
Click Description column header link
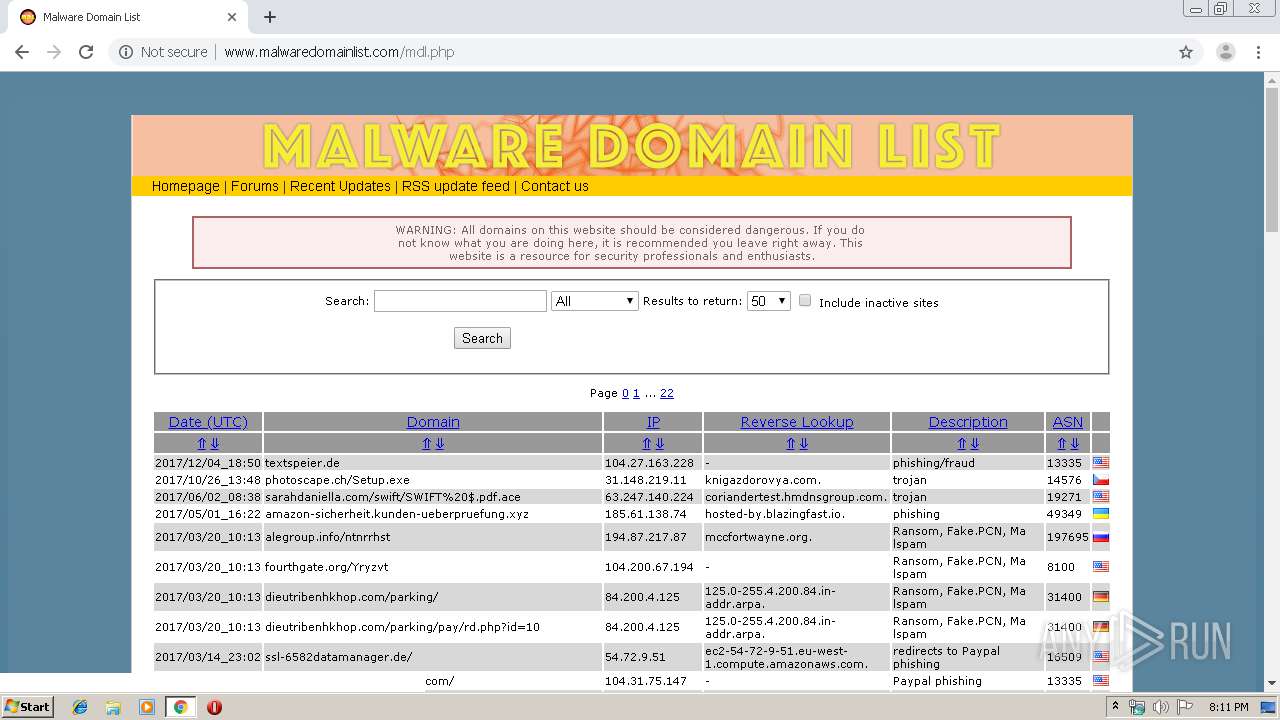968,422
